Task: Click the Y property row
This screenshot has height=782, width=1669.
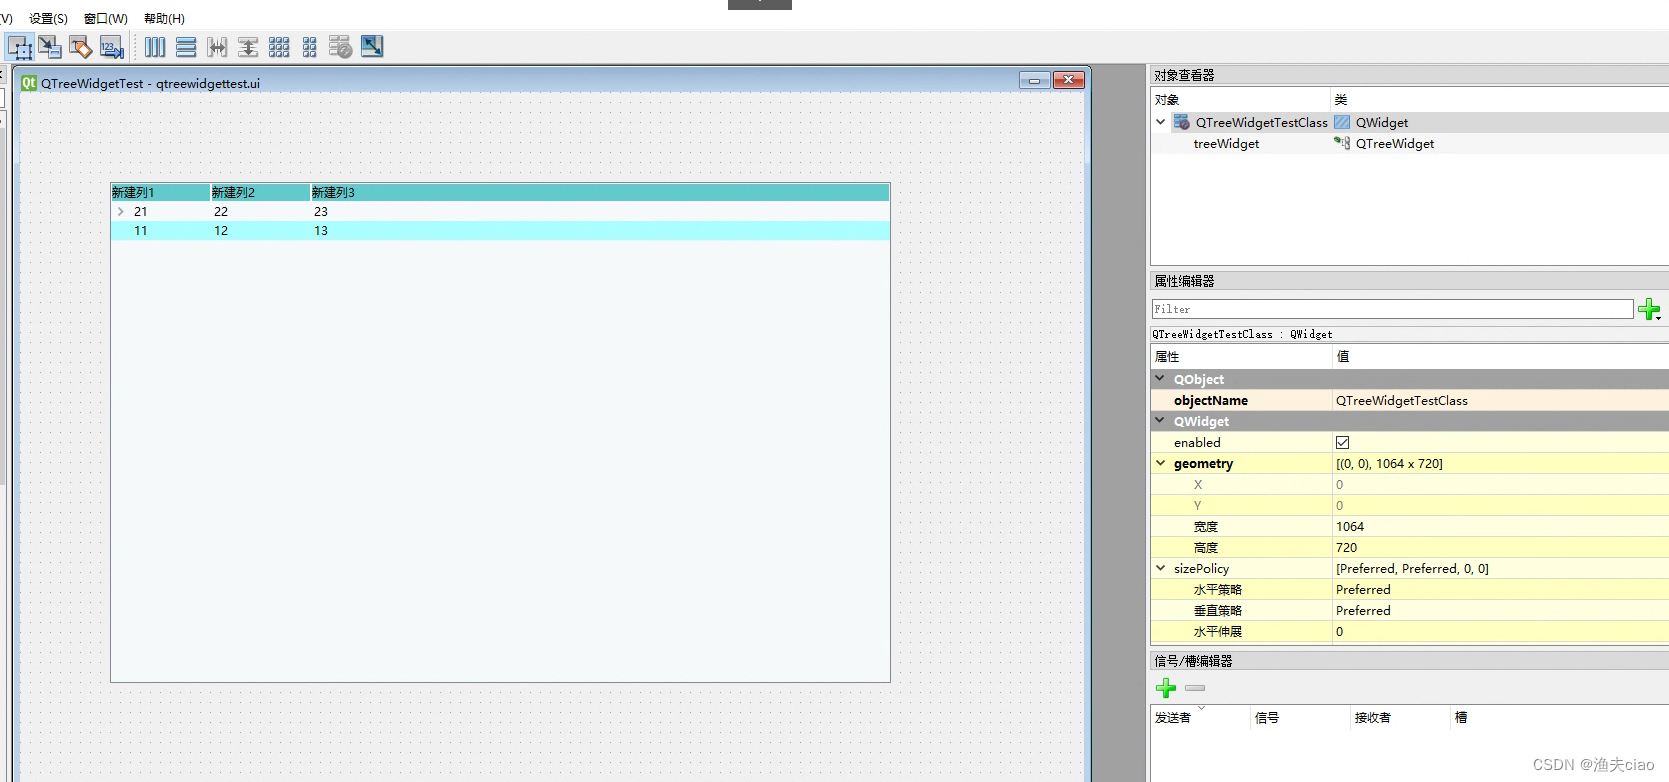Action: [1410, 505]
